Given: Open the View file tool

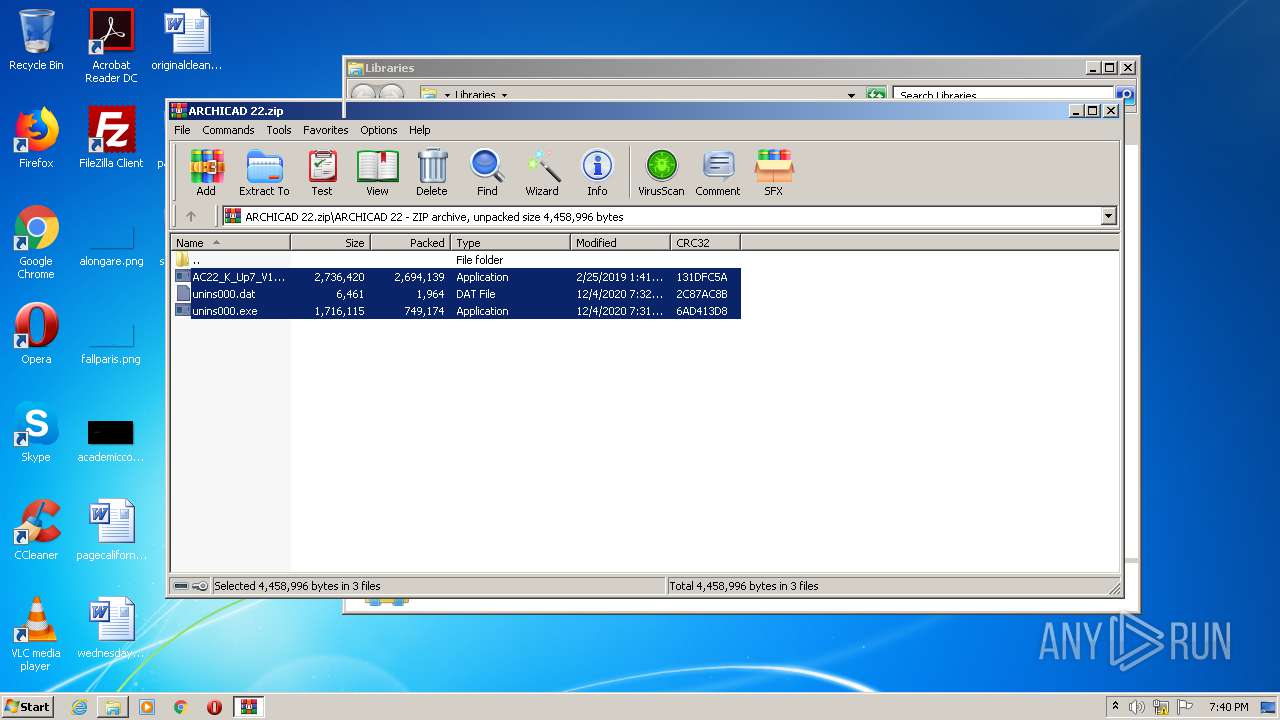Looking at the screenshot, I should click(377, 173).
